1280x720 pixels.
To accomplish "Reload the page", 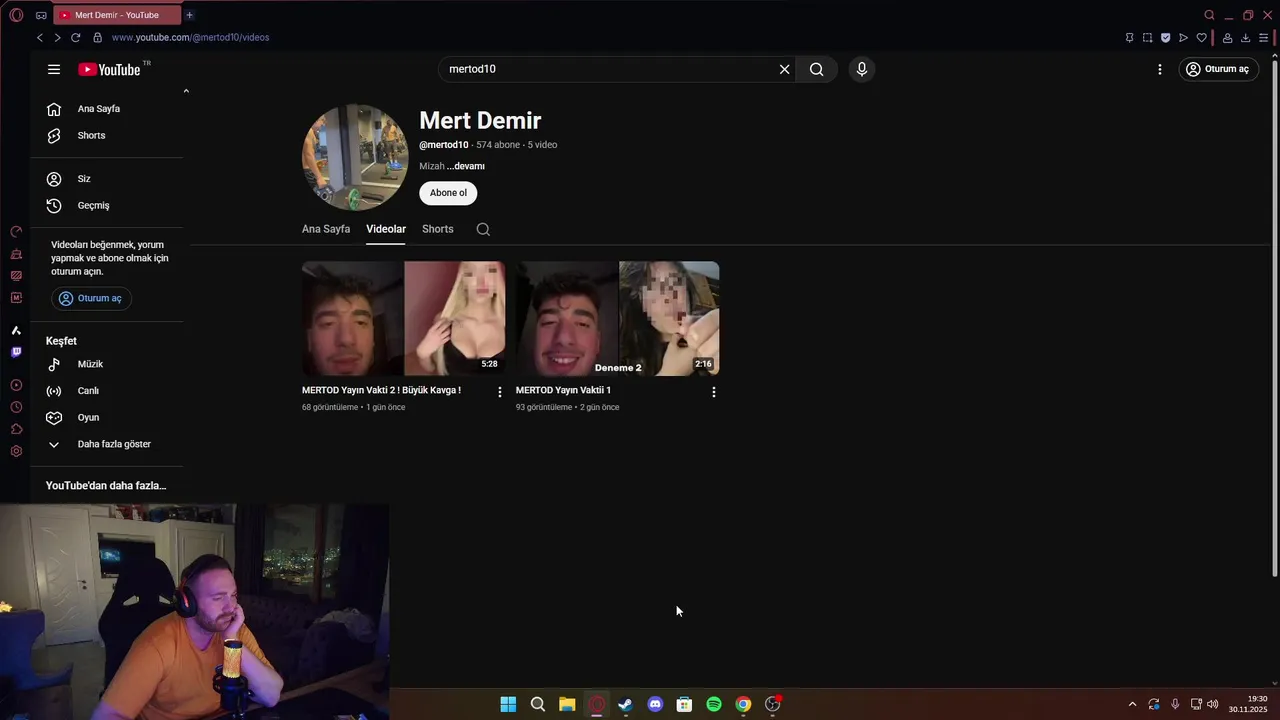I will point(75,37).
